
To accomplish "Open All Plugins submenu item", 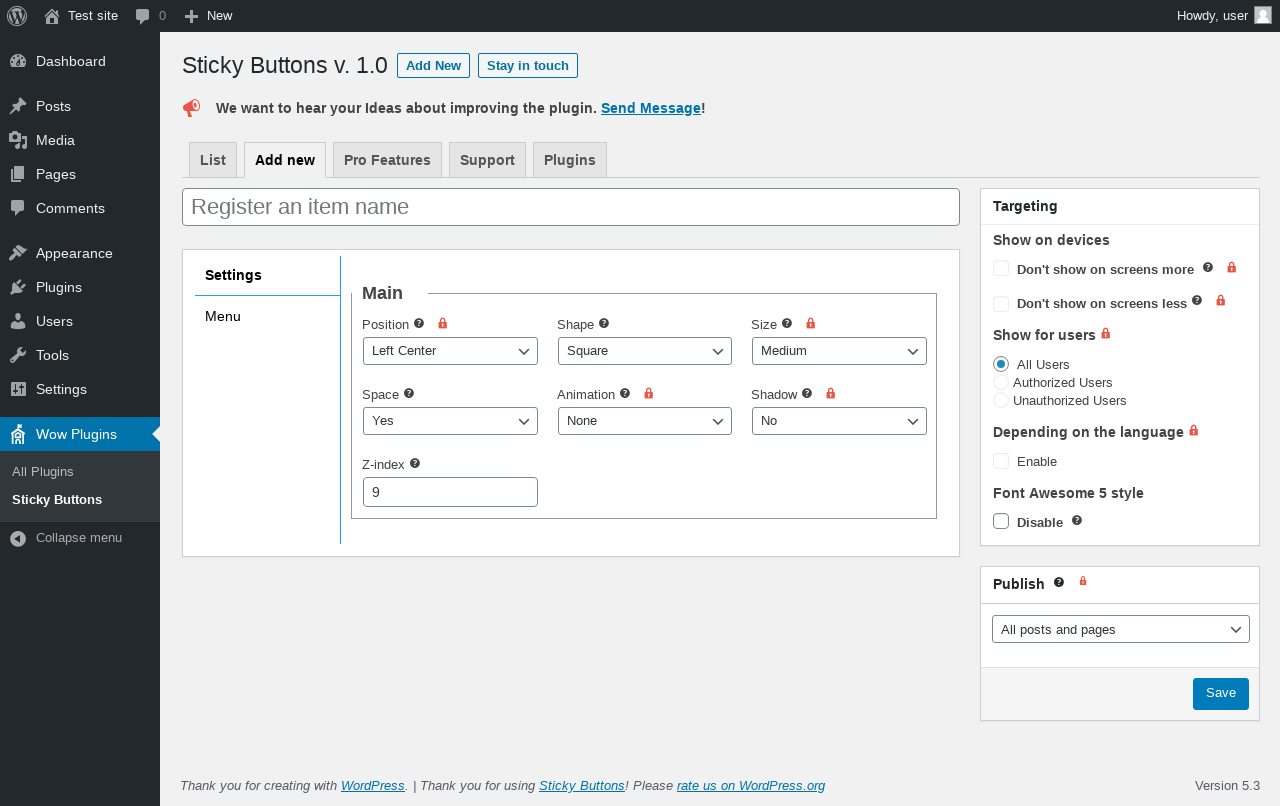I will pos(43,471).
